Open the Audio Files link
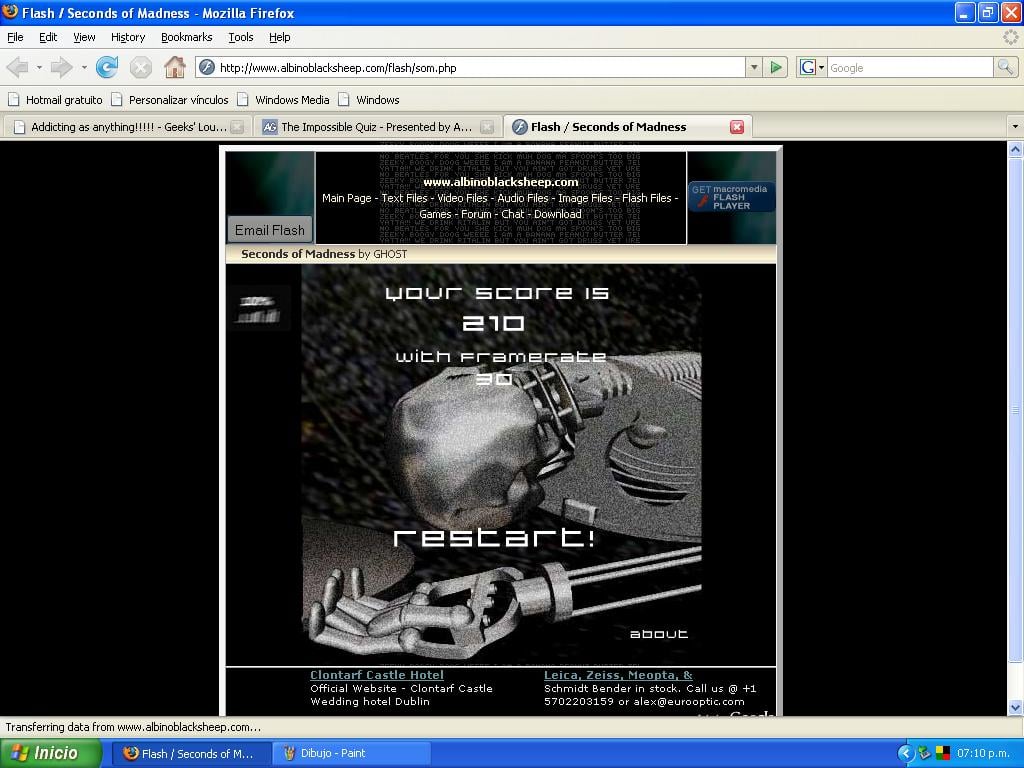Screen dimensions: 1024x768 coord(523,198)
